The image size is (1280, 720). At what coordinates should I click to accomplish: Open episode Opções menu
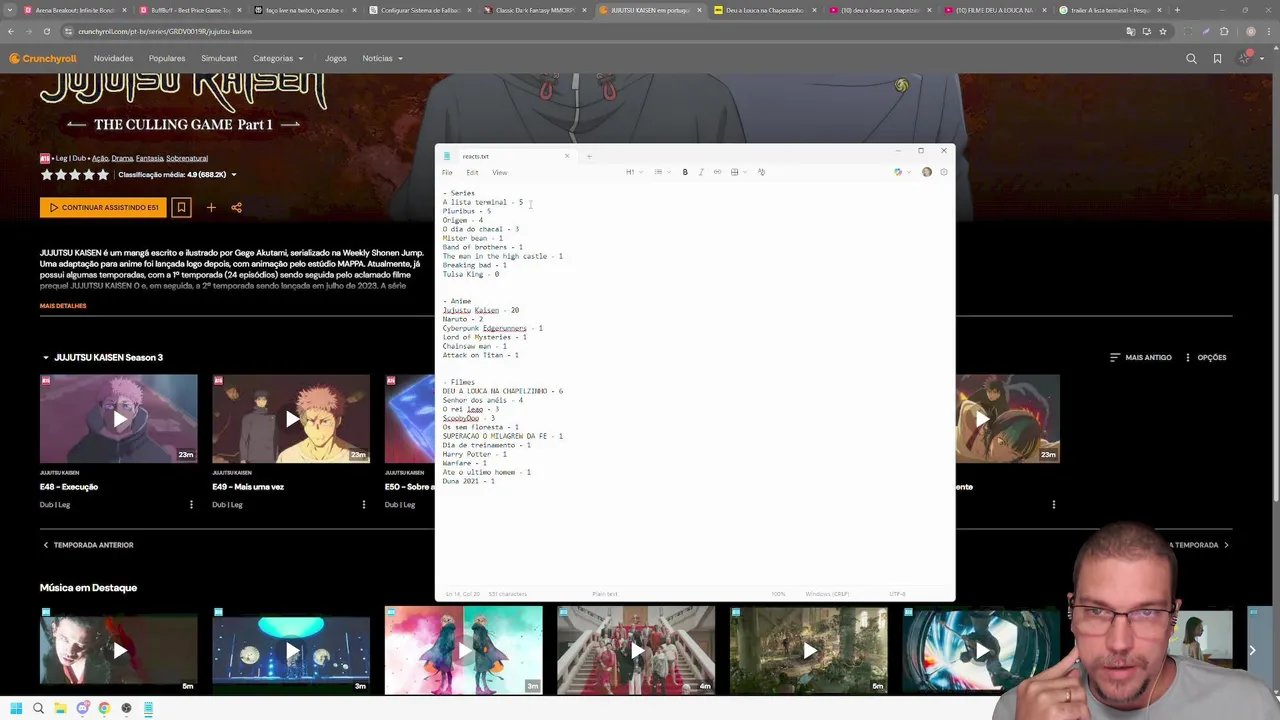(1205, 357)
